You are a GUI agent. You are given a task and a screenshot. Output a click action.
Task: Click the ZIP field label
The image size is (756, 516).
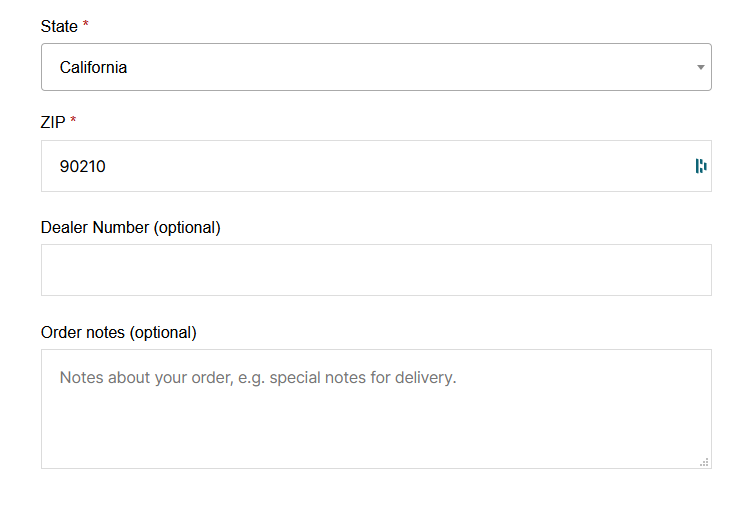pos(53,122)
